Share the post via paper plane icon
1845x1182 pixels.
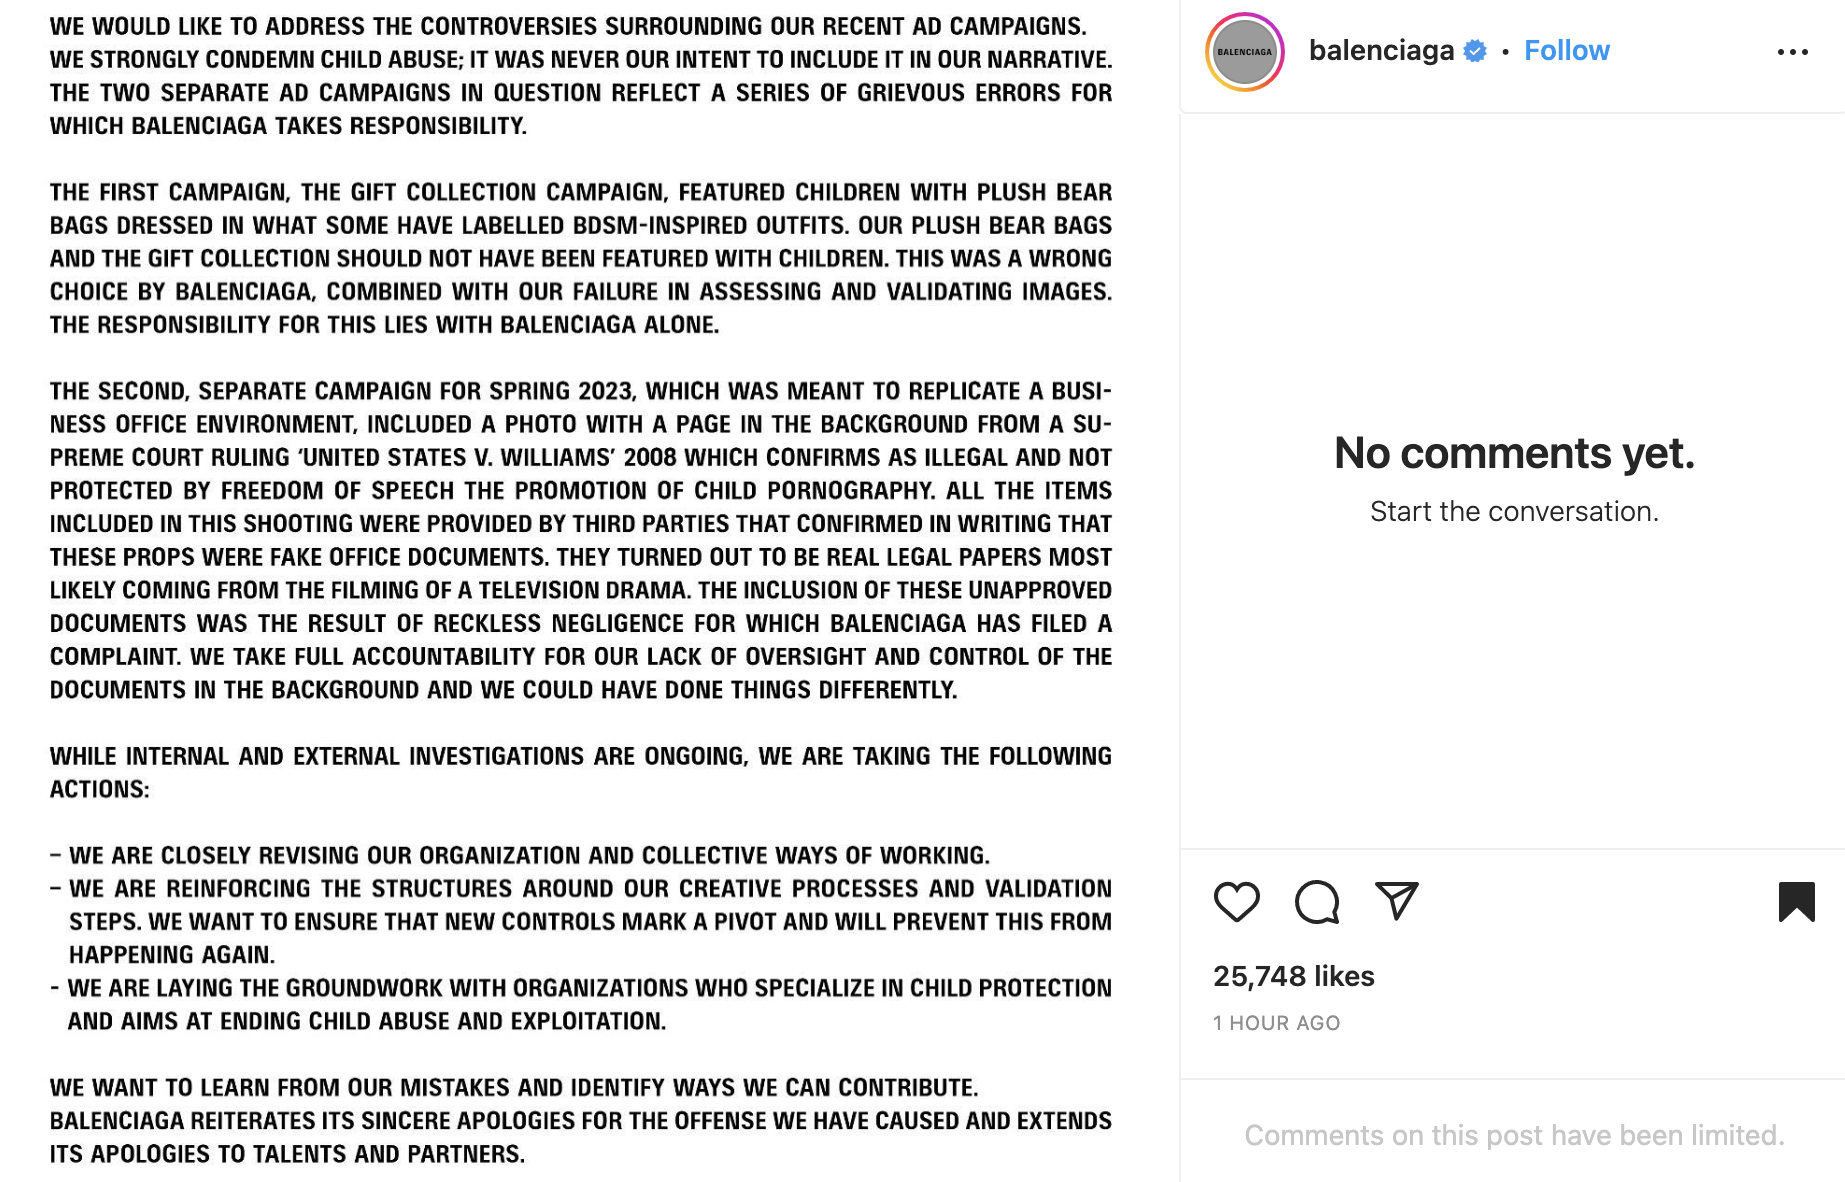click(1396, 901)
